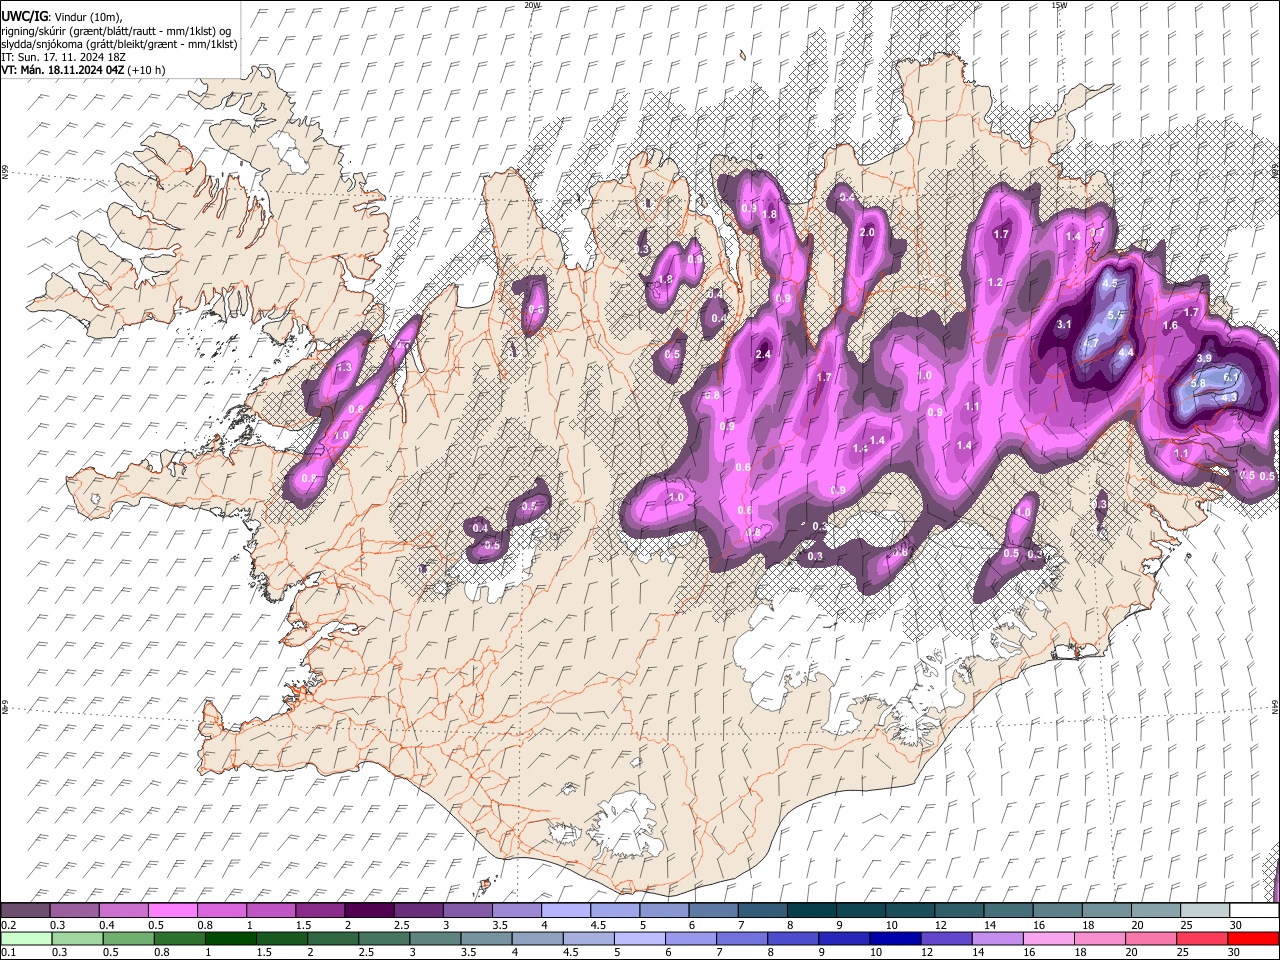Click the 1.2 precipitation value on the map
Screen dimensions: 1280x960
coord(995,283)
